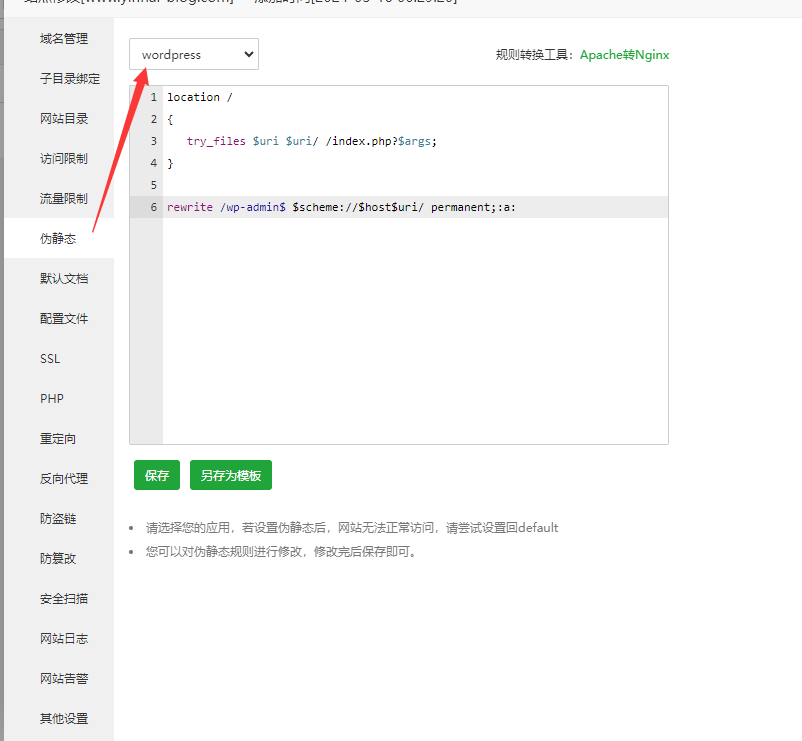Click empty line 5 in the editor
The width and height of the screenshot is (802, 741).
(x=415, y=185)
